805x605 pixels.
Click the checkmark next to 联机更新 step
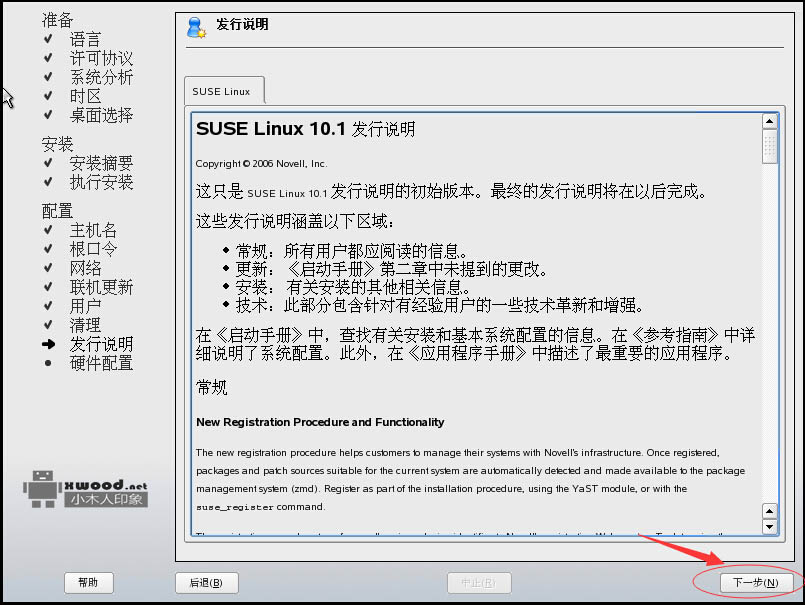tap(48, 286)
